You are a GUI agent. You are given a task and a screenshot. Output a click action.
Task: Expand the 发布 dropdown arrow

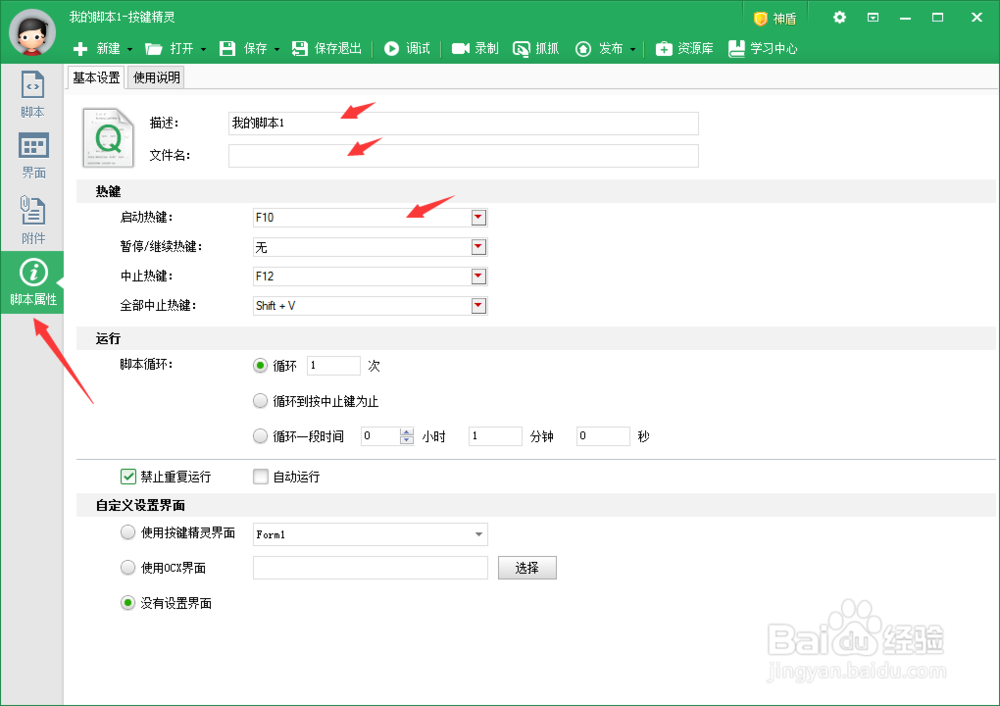(x=633, y=49)
